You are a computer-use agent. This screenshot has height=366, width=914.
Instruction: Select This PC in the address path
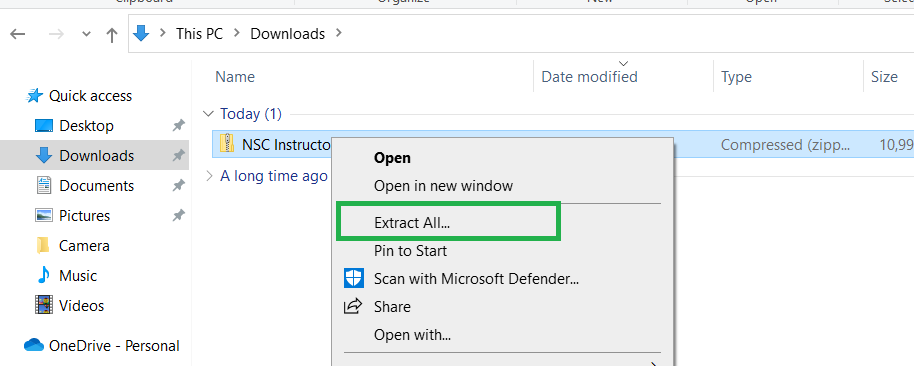199,34
